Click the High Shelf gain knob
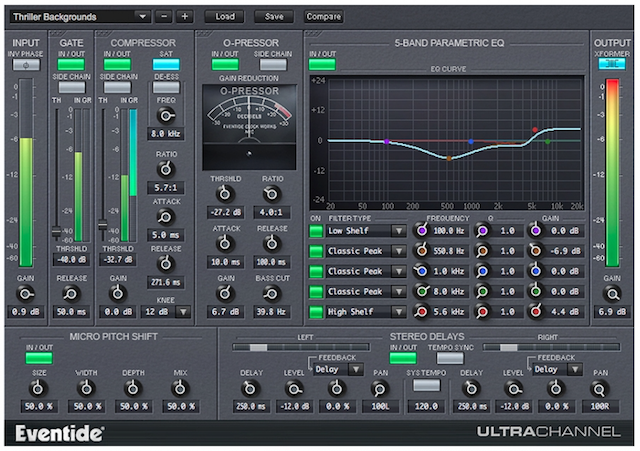Image resolution: width=640 pixels, height=451 pixels. (x=536, y=311)
